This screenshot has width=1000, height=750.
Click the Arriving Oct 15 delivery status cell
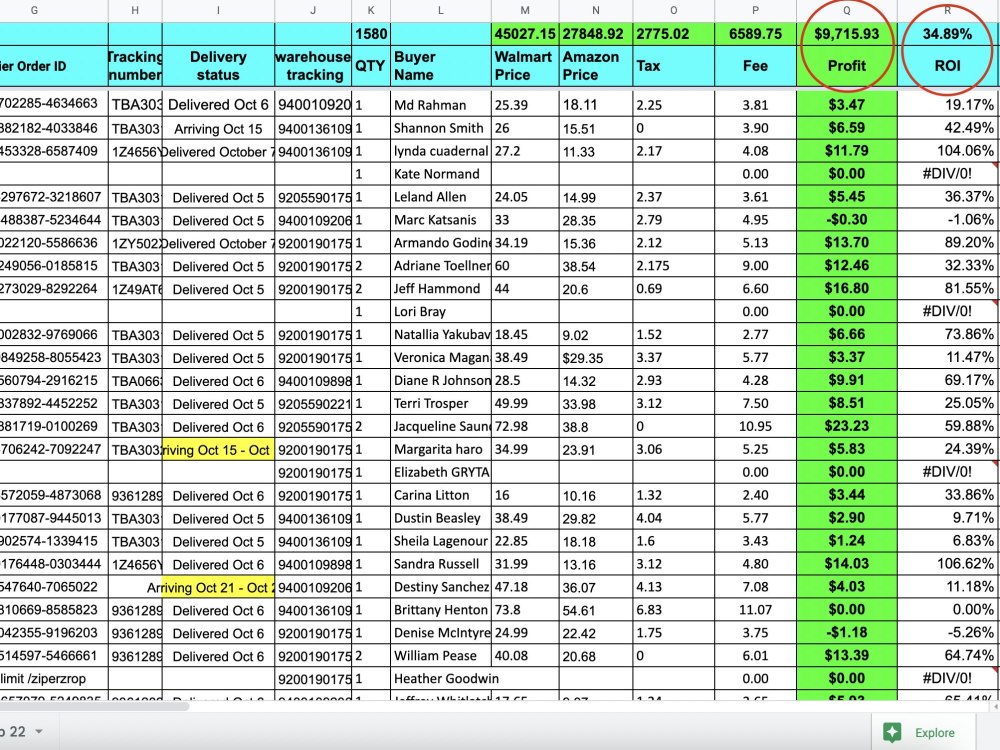[x=218, y=129]
